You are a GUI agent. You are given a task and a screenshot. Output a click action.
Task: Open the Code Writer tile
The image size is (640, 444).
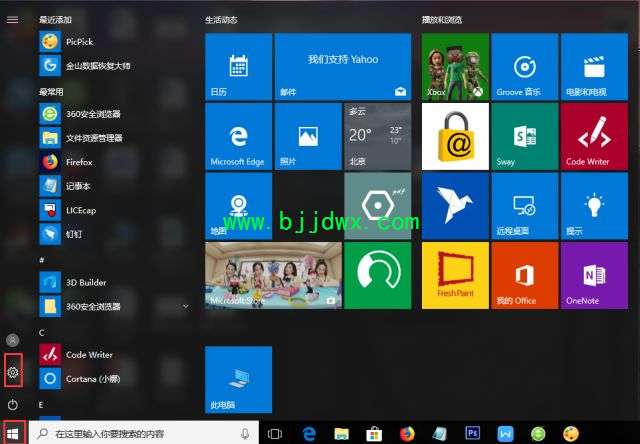coord(594,136)
